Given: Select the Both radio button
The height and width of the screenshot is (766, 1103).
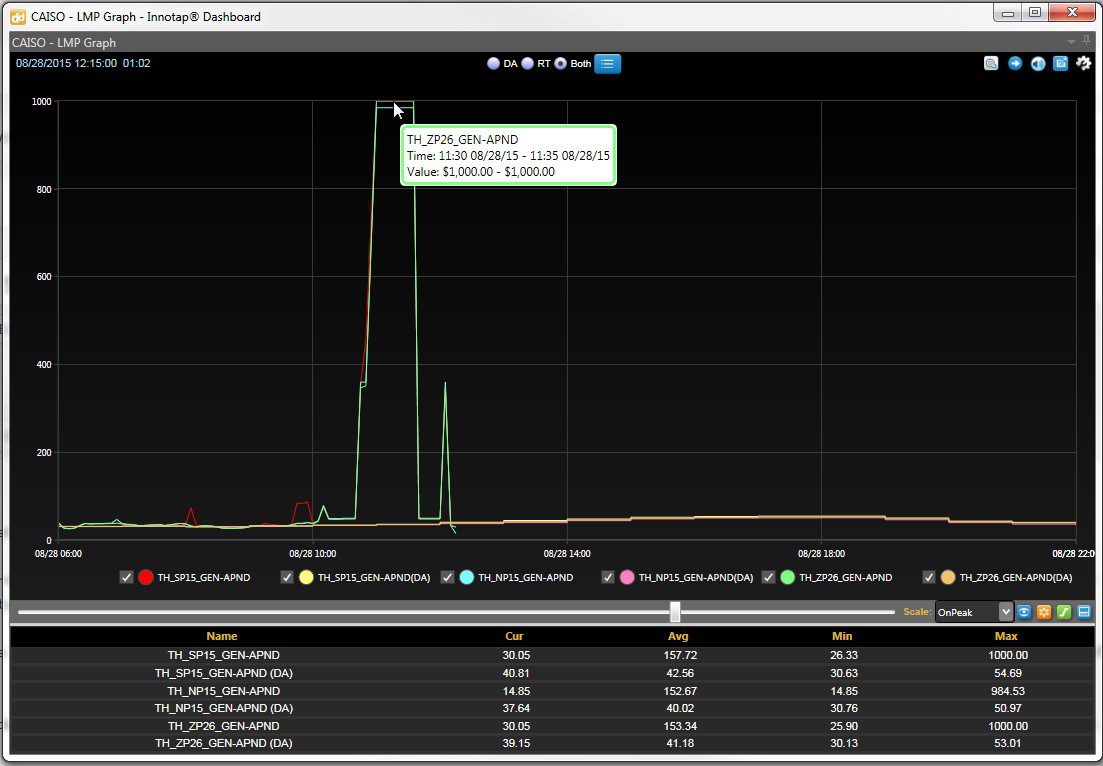Looking at the screenshot, I should pyautogui.click(x=560, y=63).
